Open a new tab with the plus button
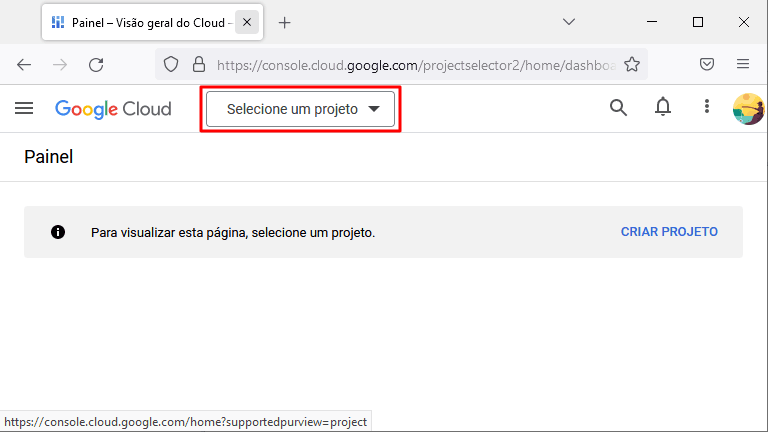Screen dimensions: 768x432 pos(285,23)
